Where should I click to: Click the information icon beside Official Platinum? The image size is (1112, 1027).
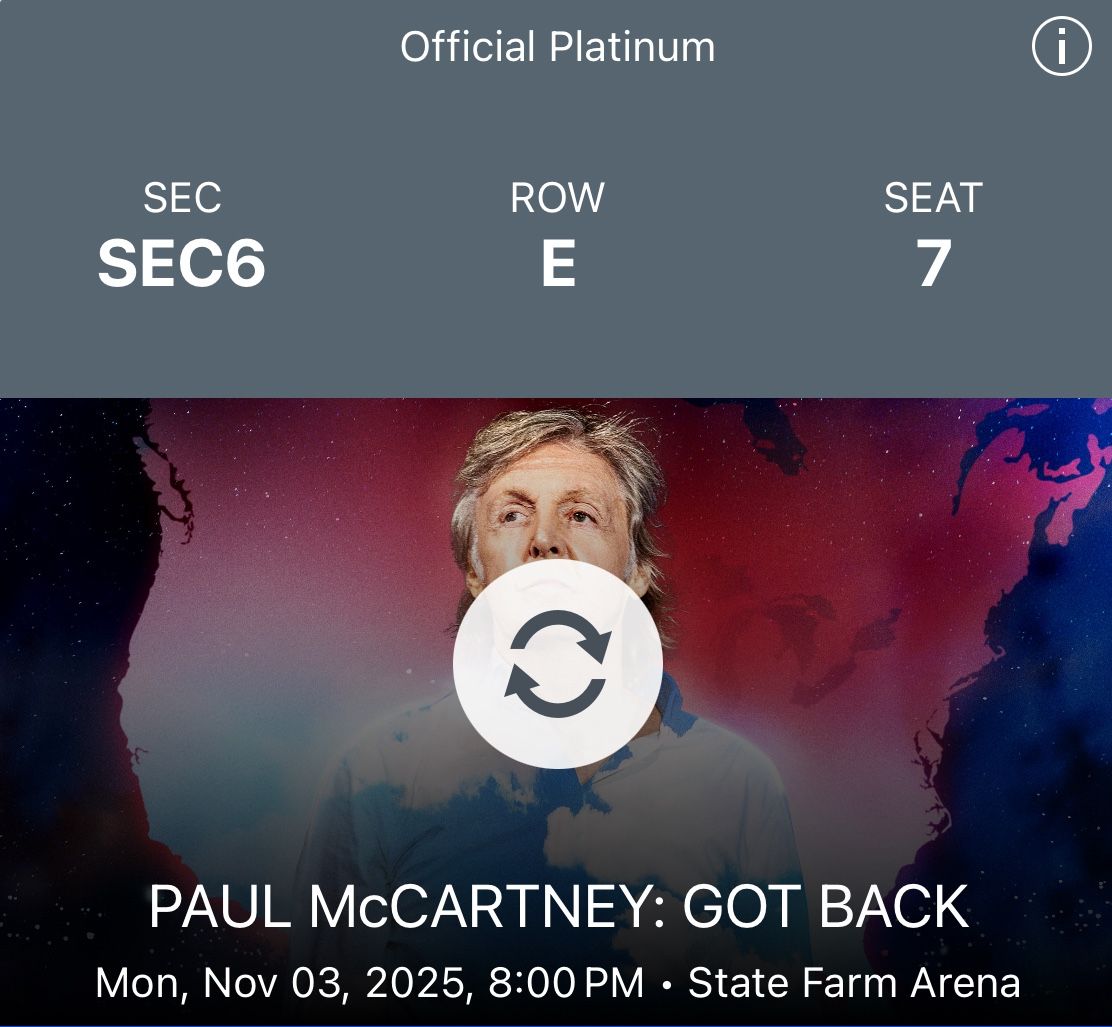click(1064, 45)
